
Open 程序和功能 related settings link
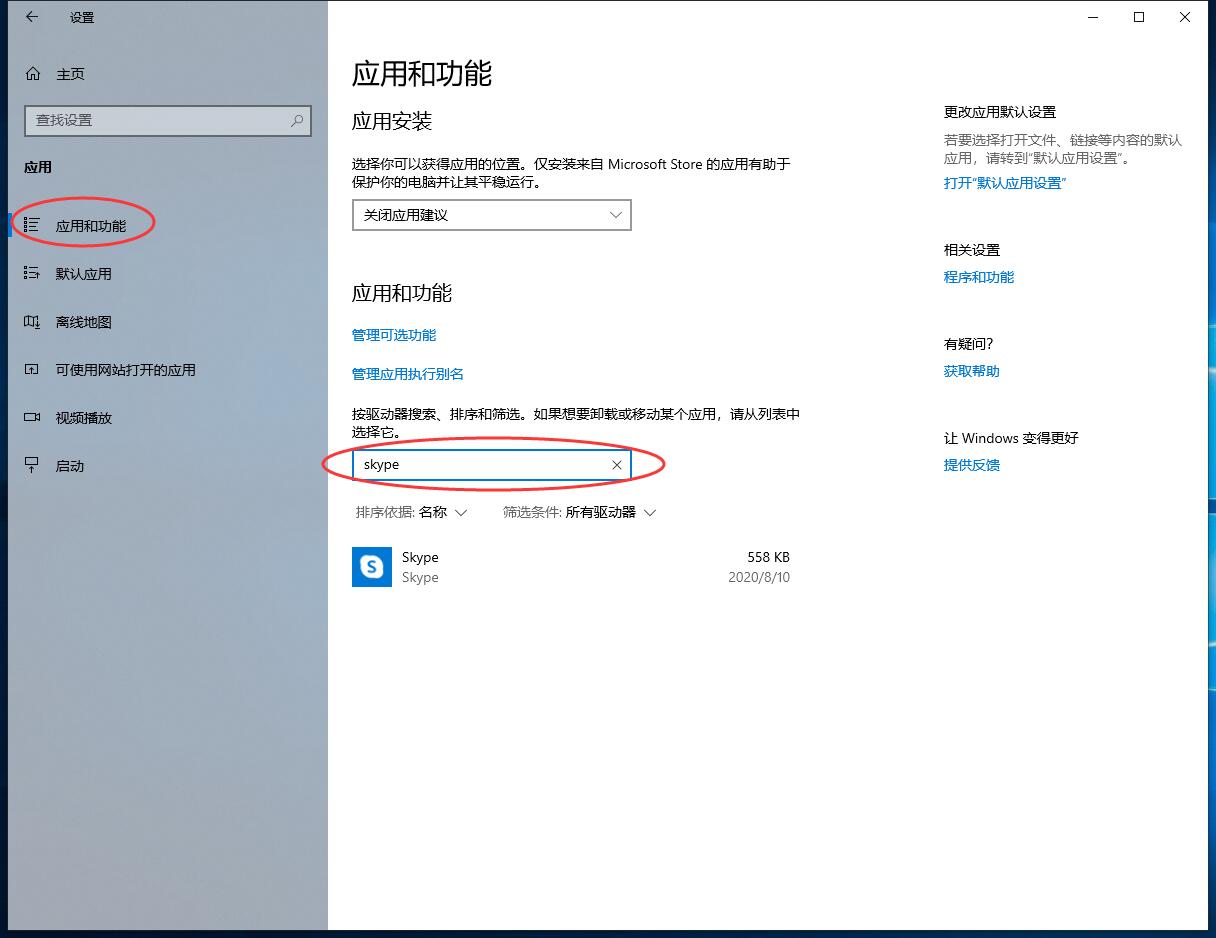[x=979, y=277]
